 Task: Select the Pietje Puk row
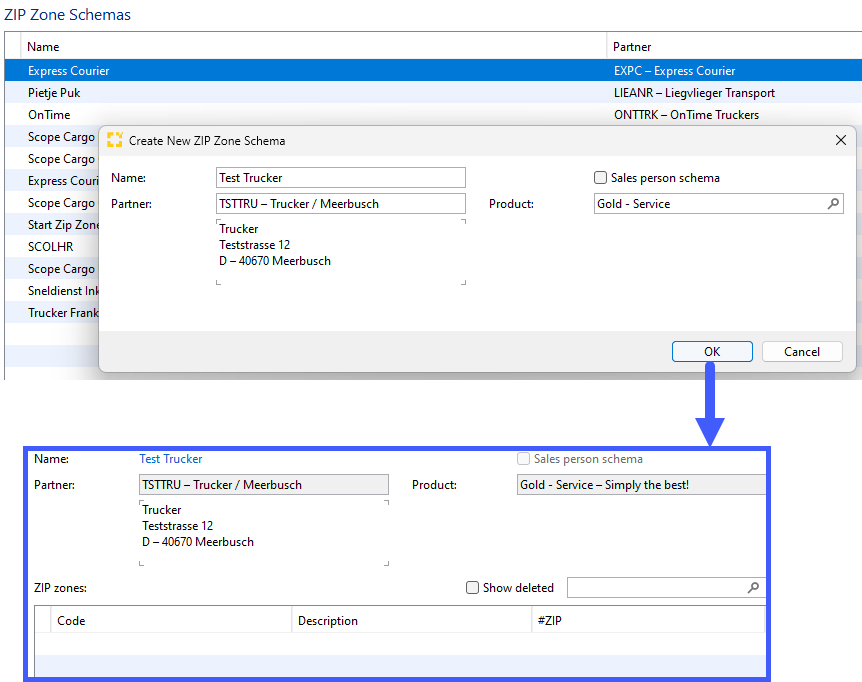tap(433, 92)
